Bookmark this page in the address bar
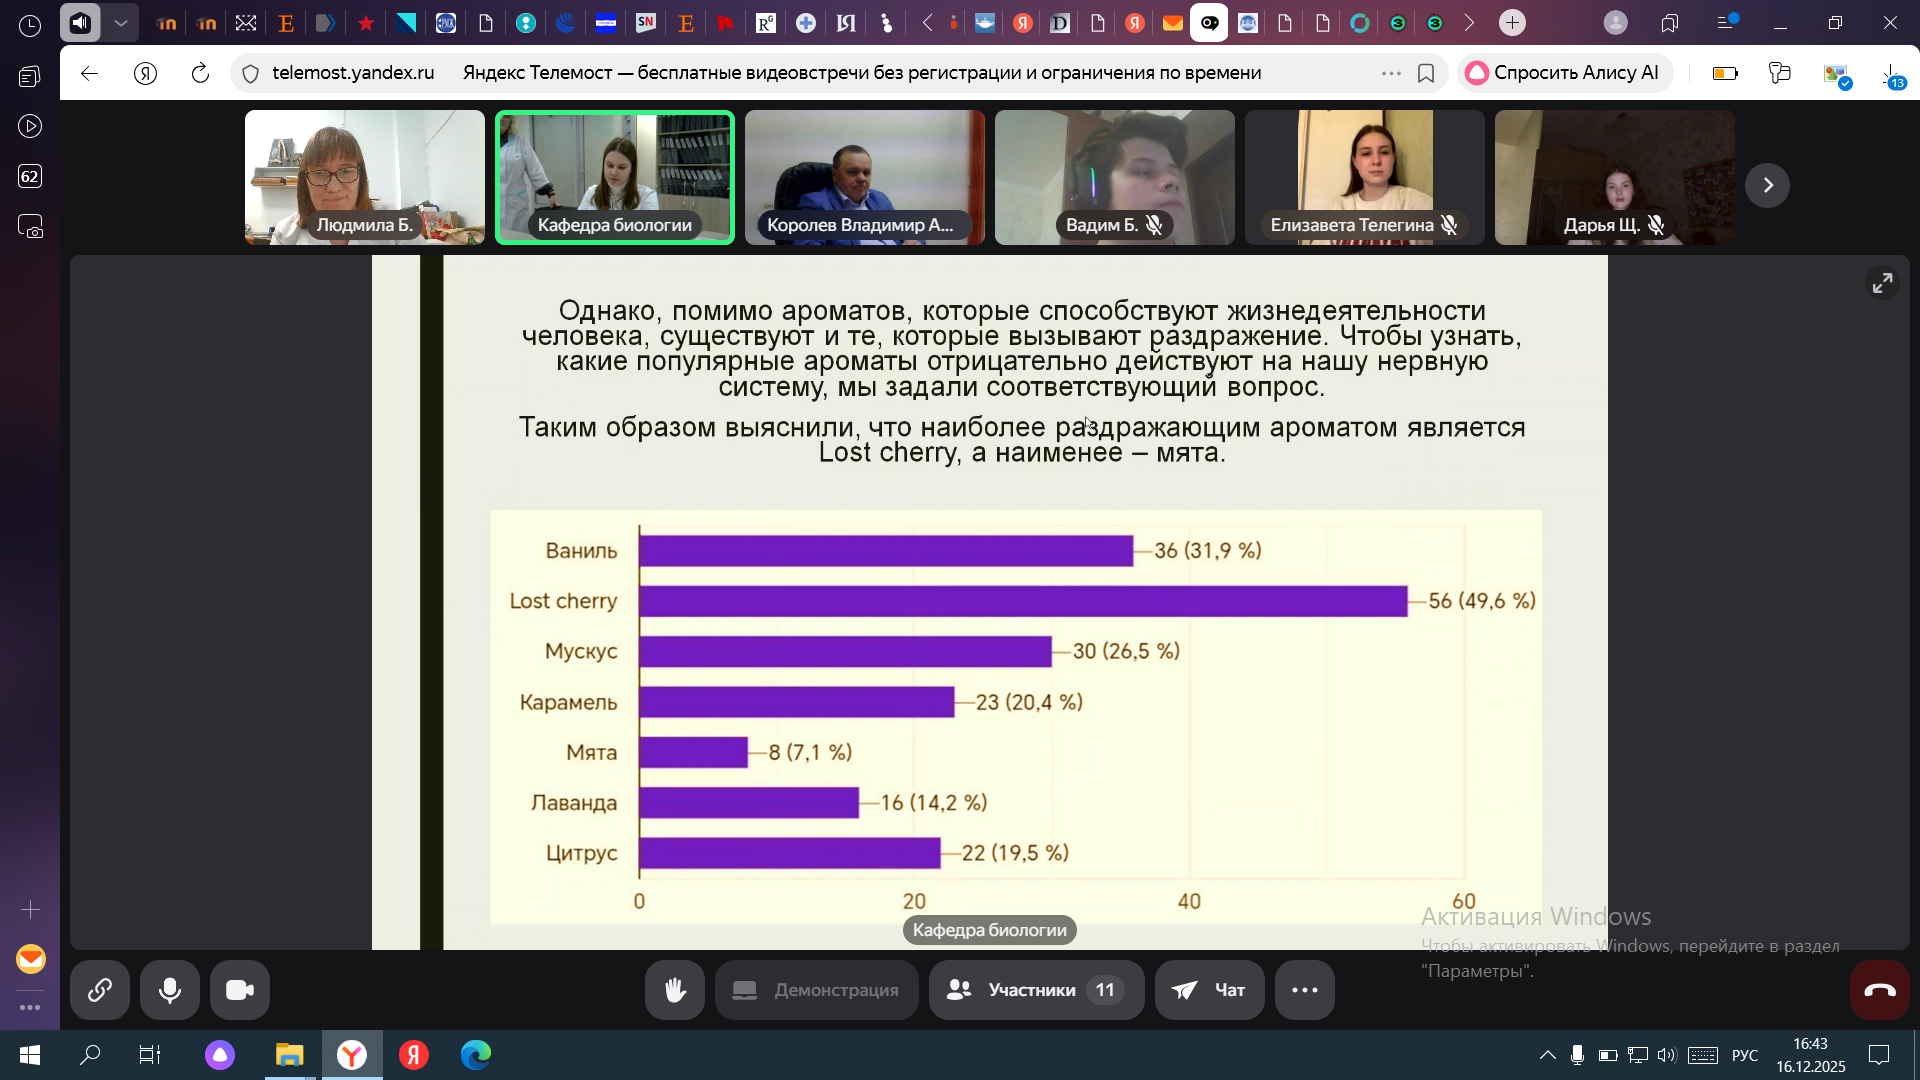Viewport: 1920px width, 1080px height. tap(1426, 73)
